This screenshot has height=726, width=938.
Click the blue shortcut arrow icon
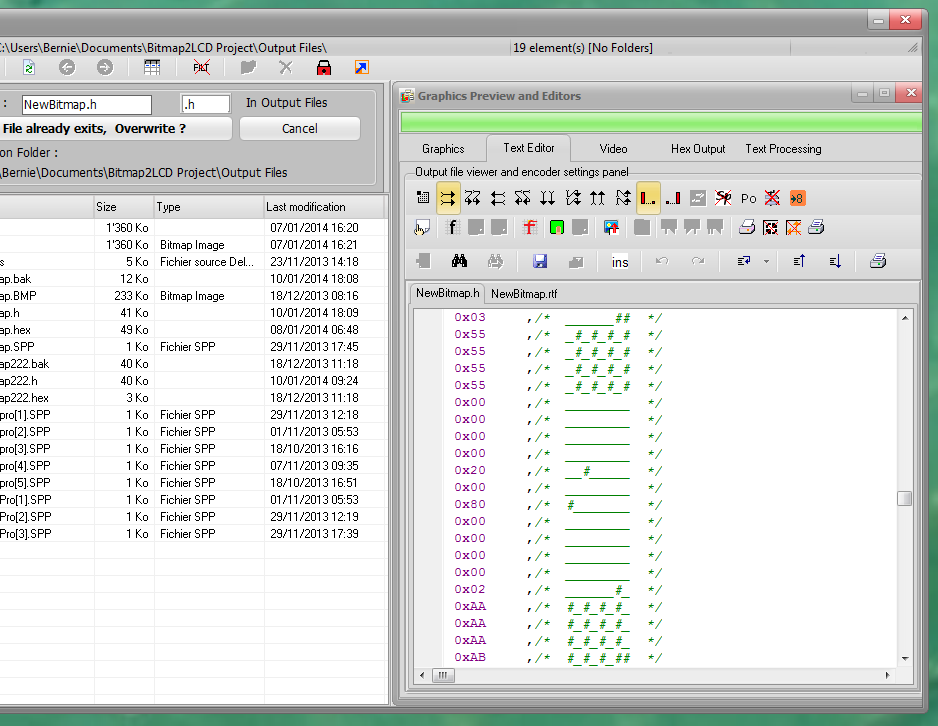coord(361,68)
